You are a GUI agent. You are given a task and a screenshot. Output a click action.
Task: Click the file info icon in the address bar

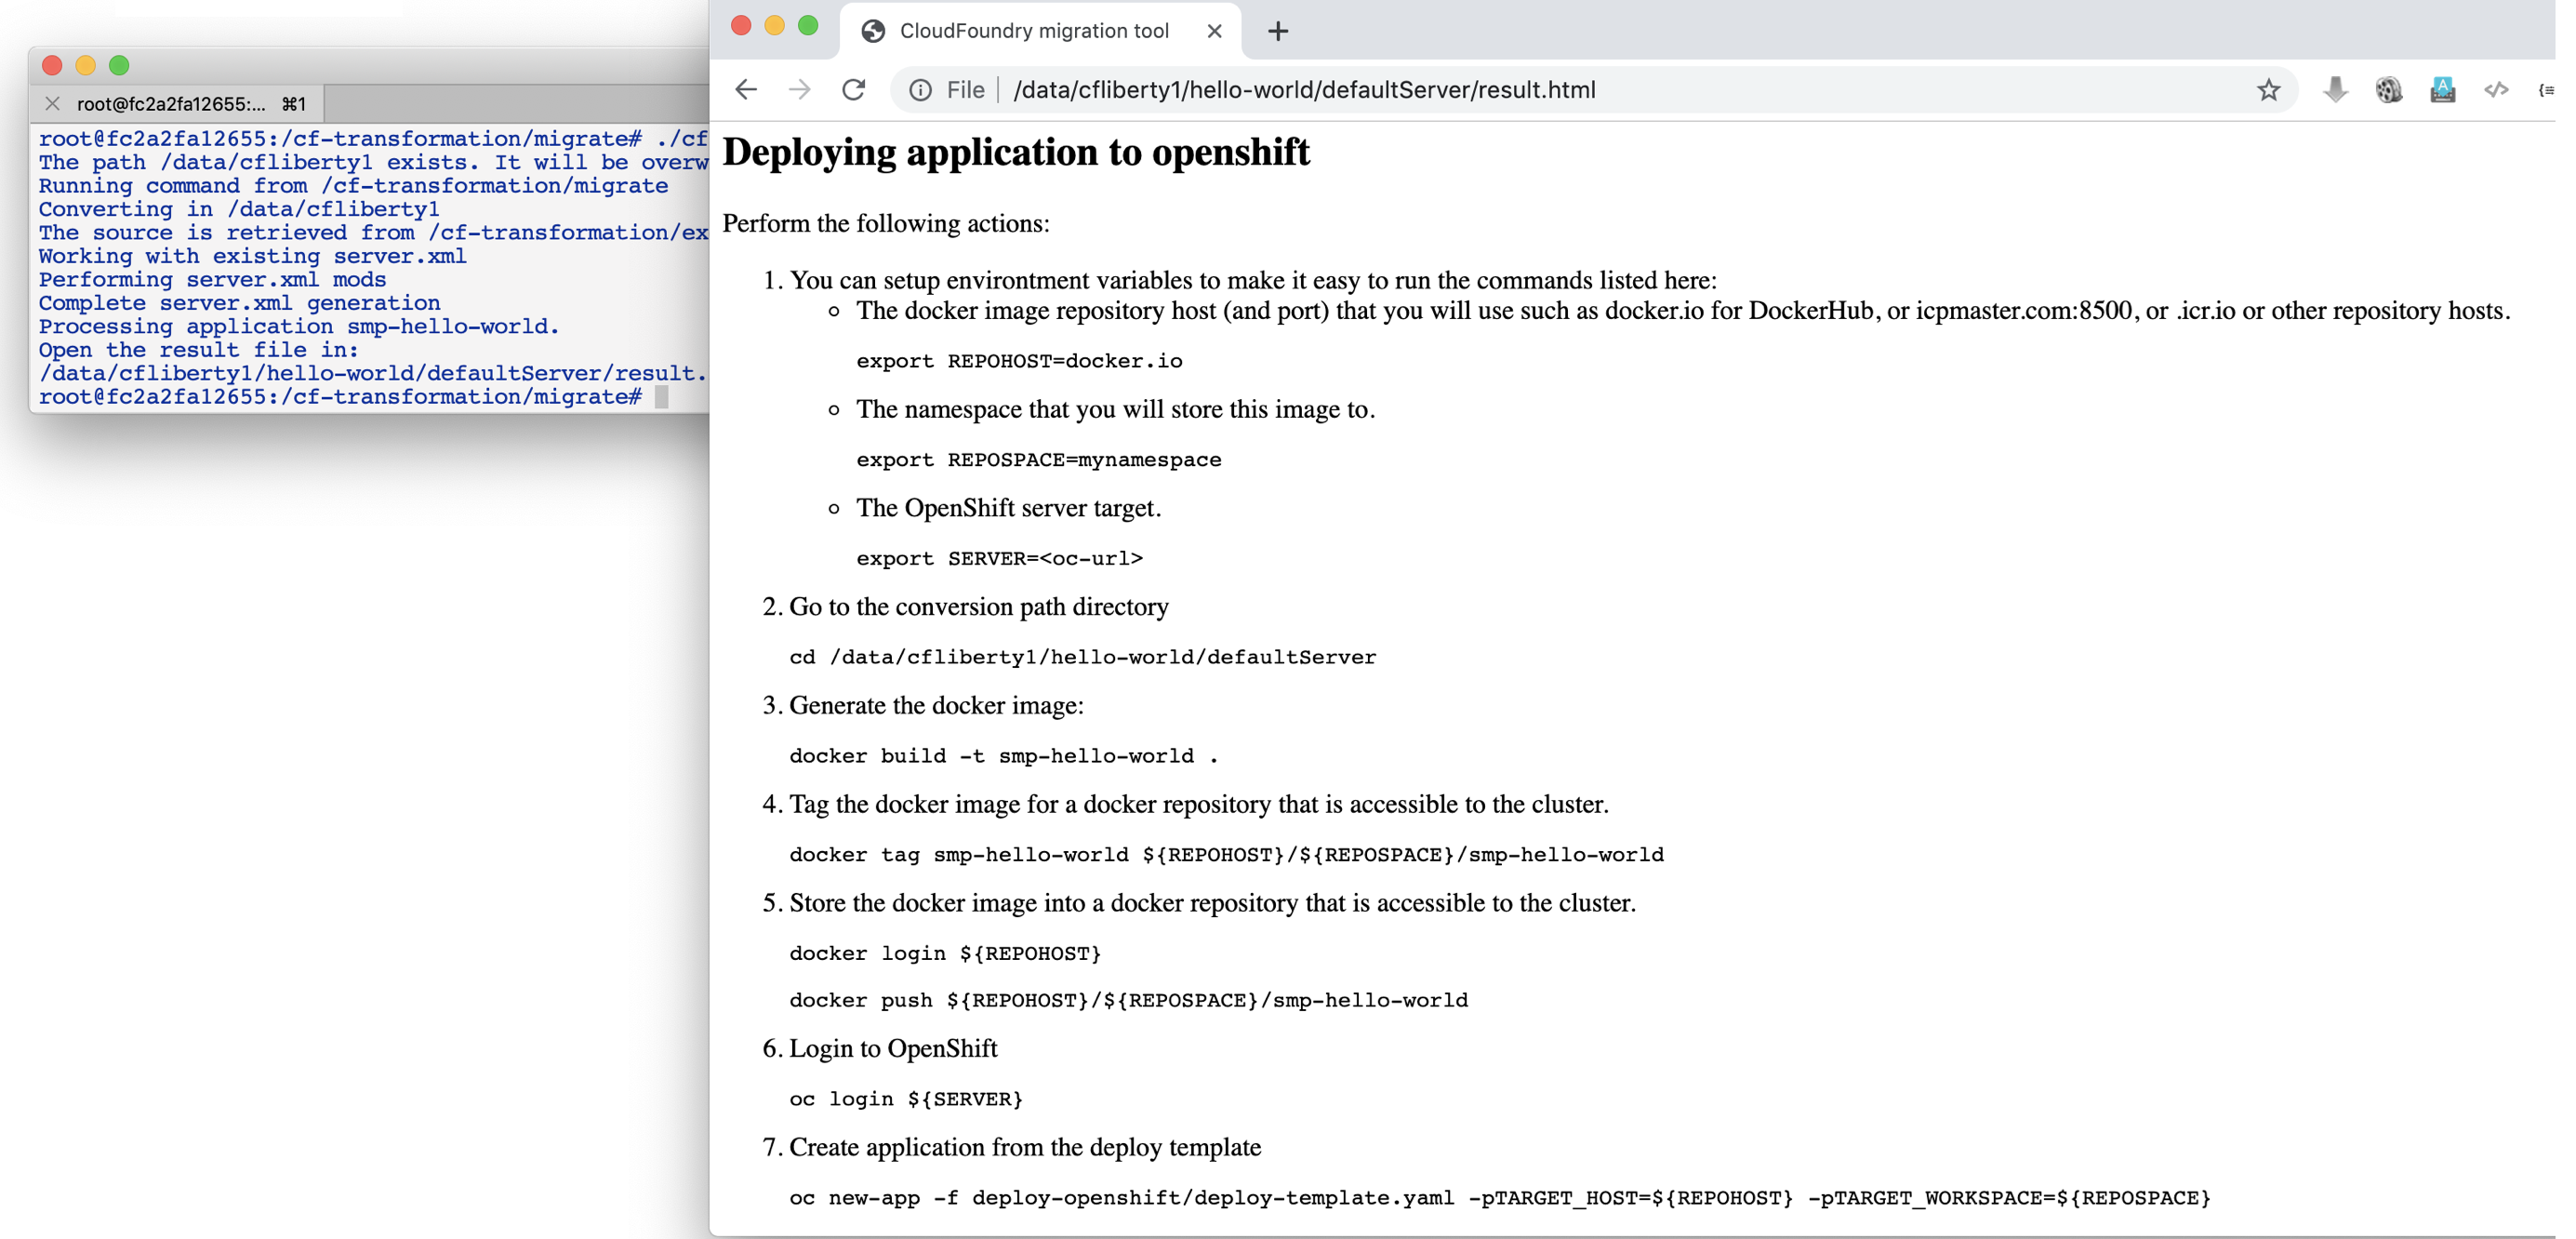click(920, 90)
